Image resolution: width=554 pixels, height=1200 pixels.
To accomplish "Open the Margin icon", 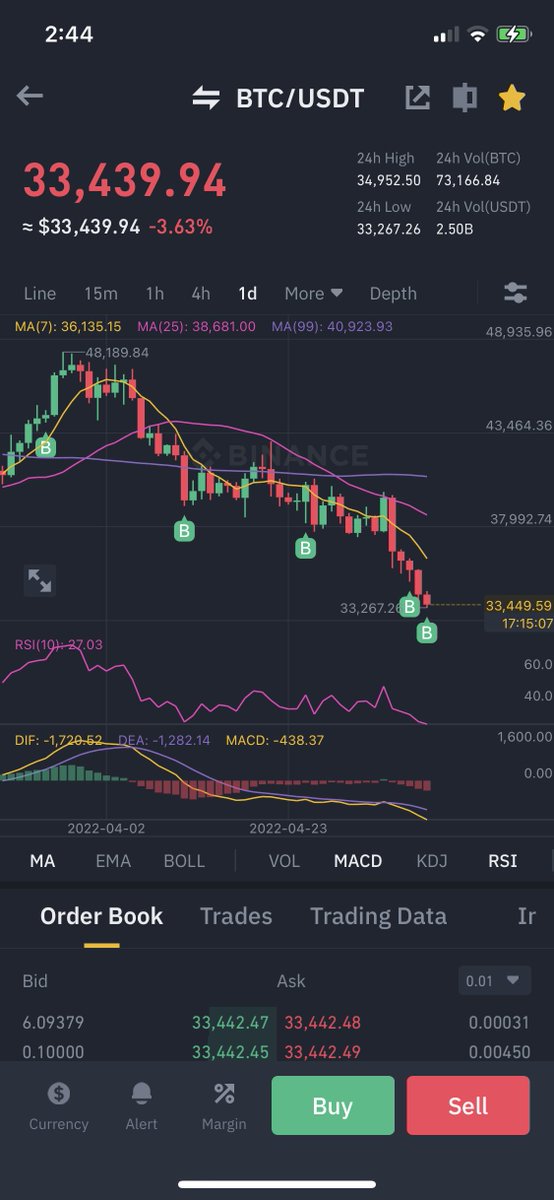I will (224, 1107).
